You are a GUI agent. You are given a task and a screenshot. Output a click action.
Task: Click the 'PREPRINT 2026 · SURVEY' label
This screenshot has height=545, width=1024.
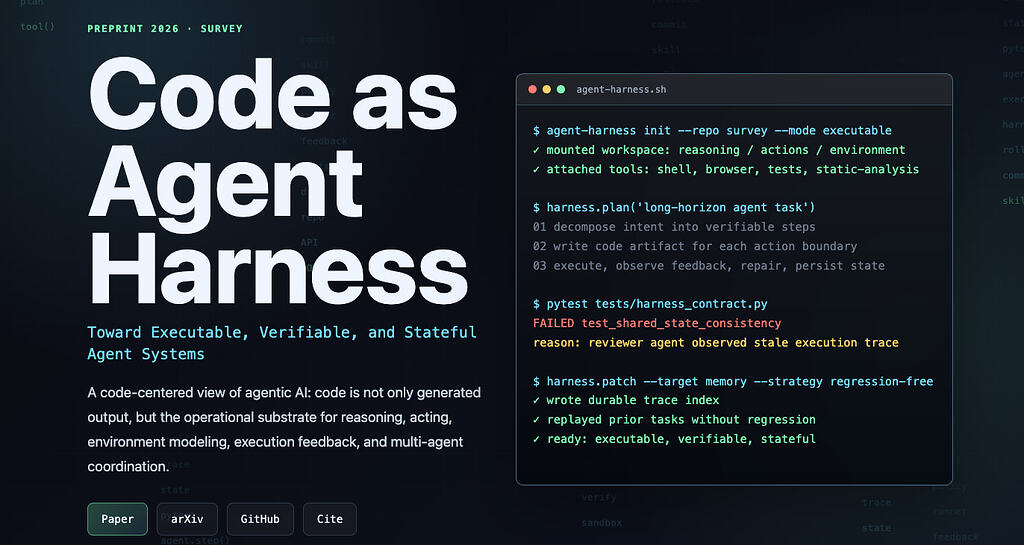[x=165, y=29]
